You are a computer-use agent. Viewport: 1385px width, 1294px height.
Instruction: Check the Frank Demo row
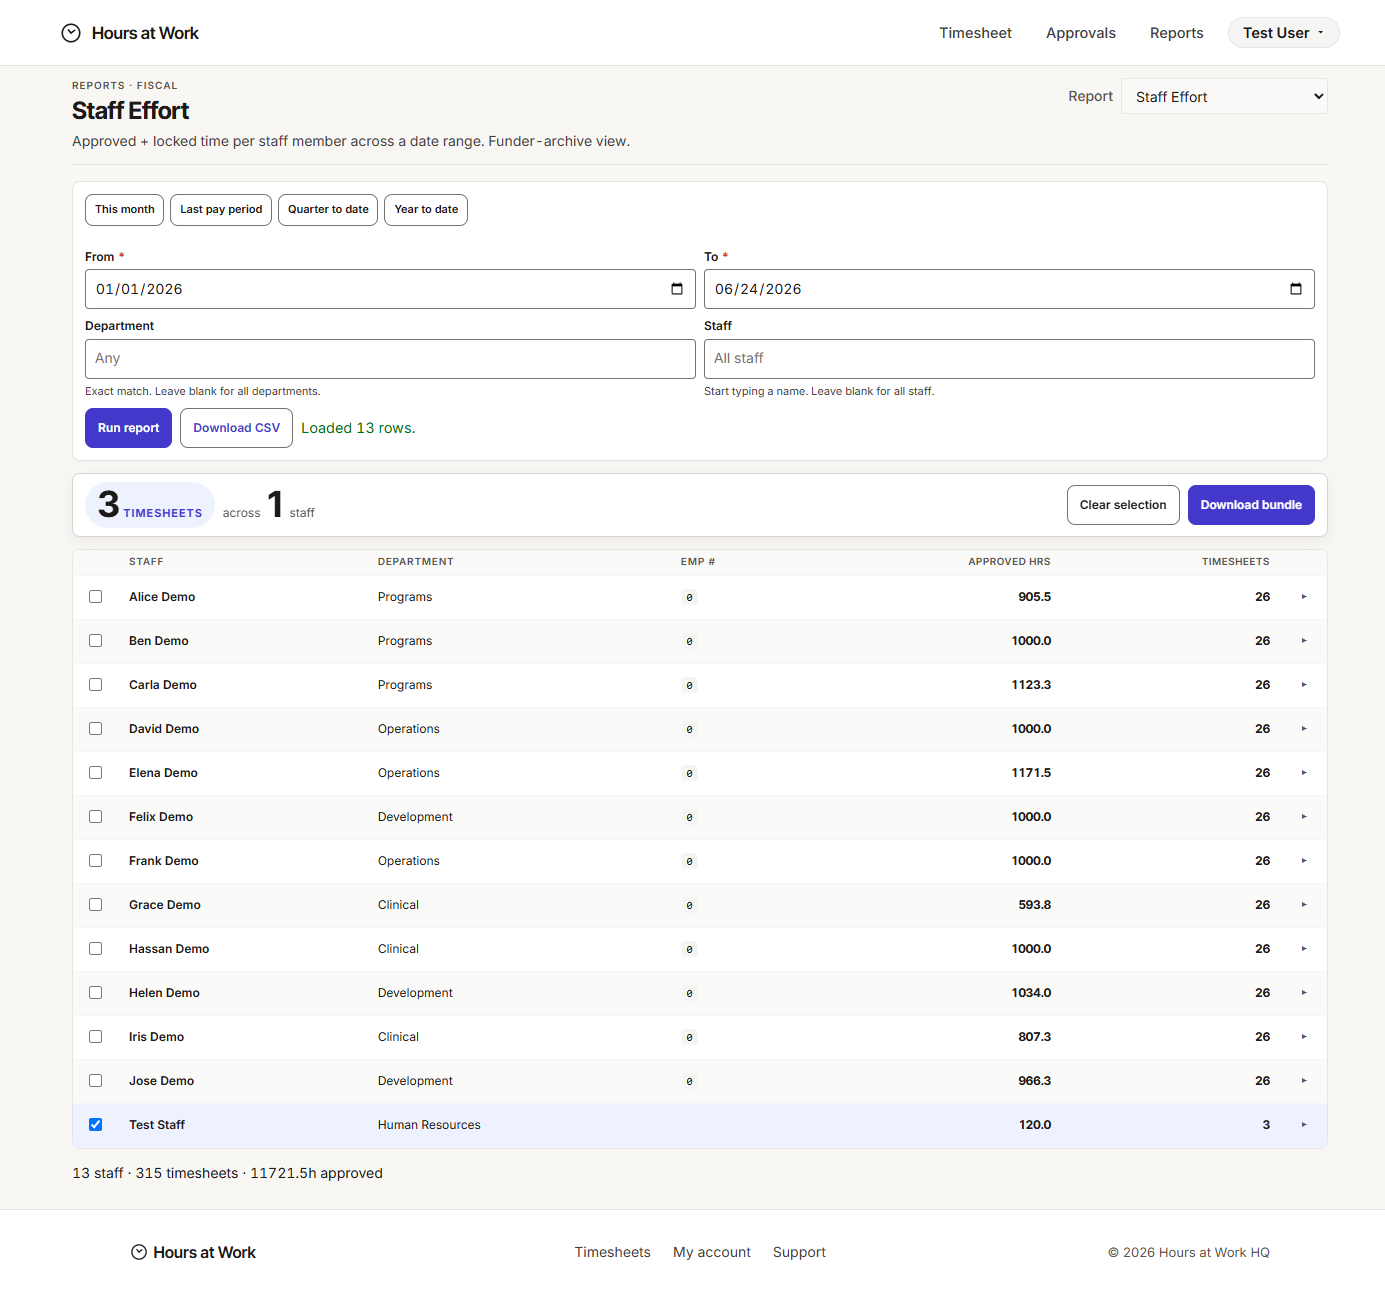pyautogui.click(x=96, y=861)
